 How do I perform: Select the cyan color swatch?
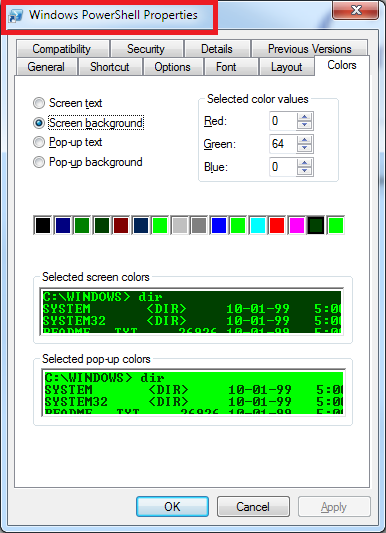[258, 225]
